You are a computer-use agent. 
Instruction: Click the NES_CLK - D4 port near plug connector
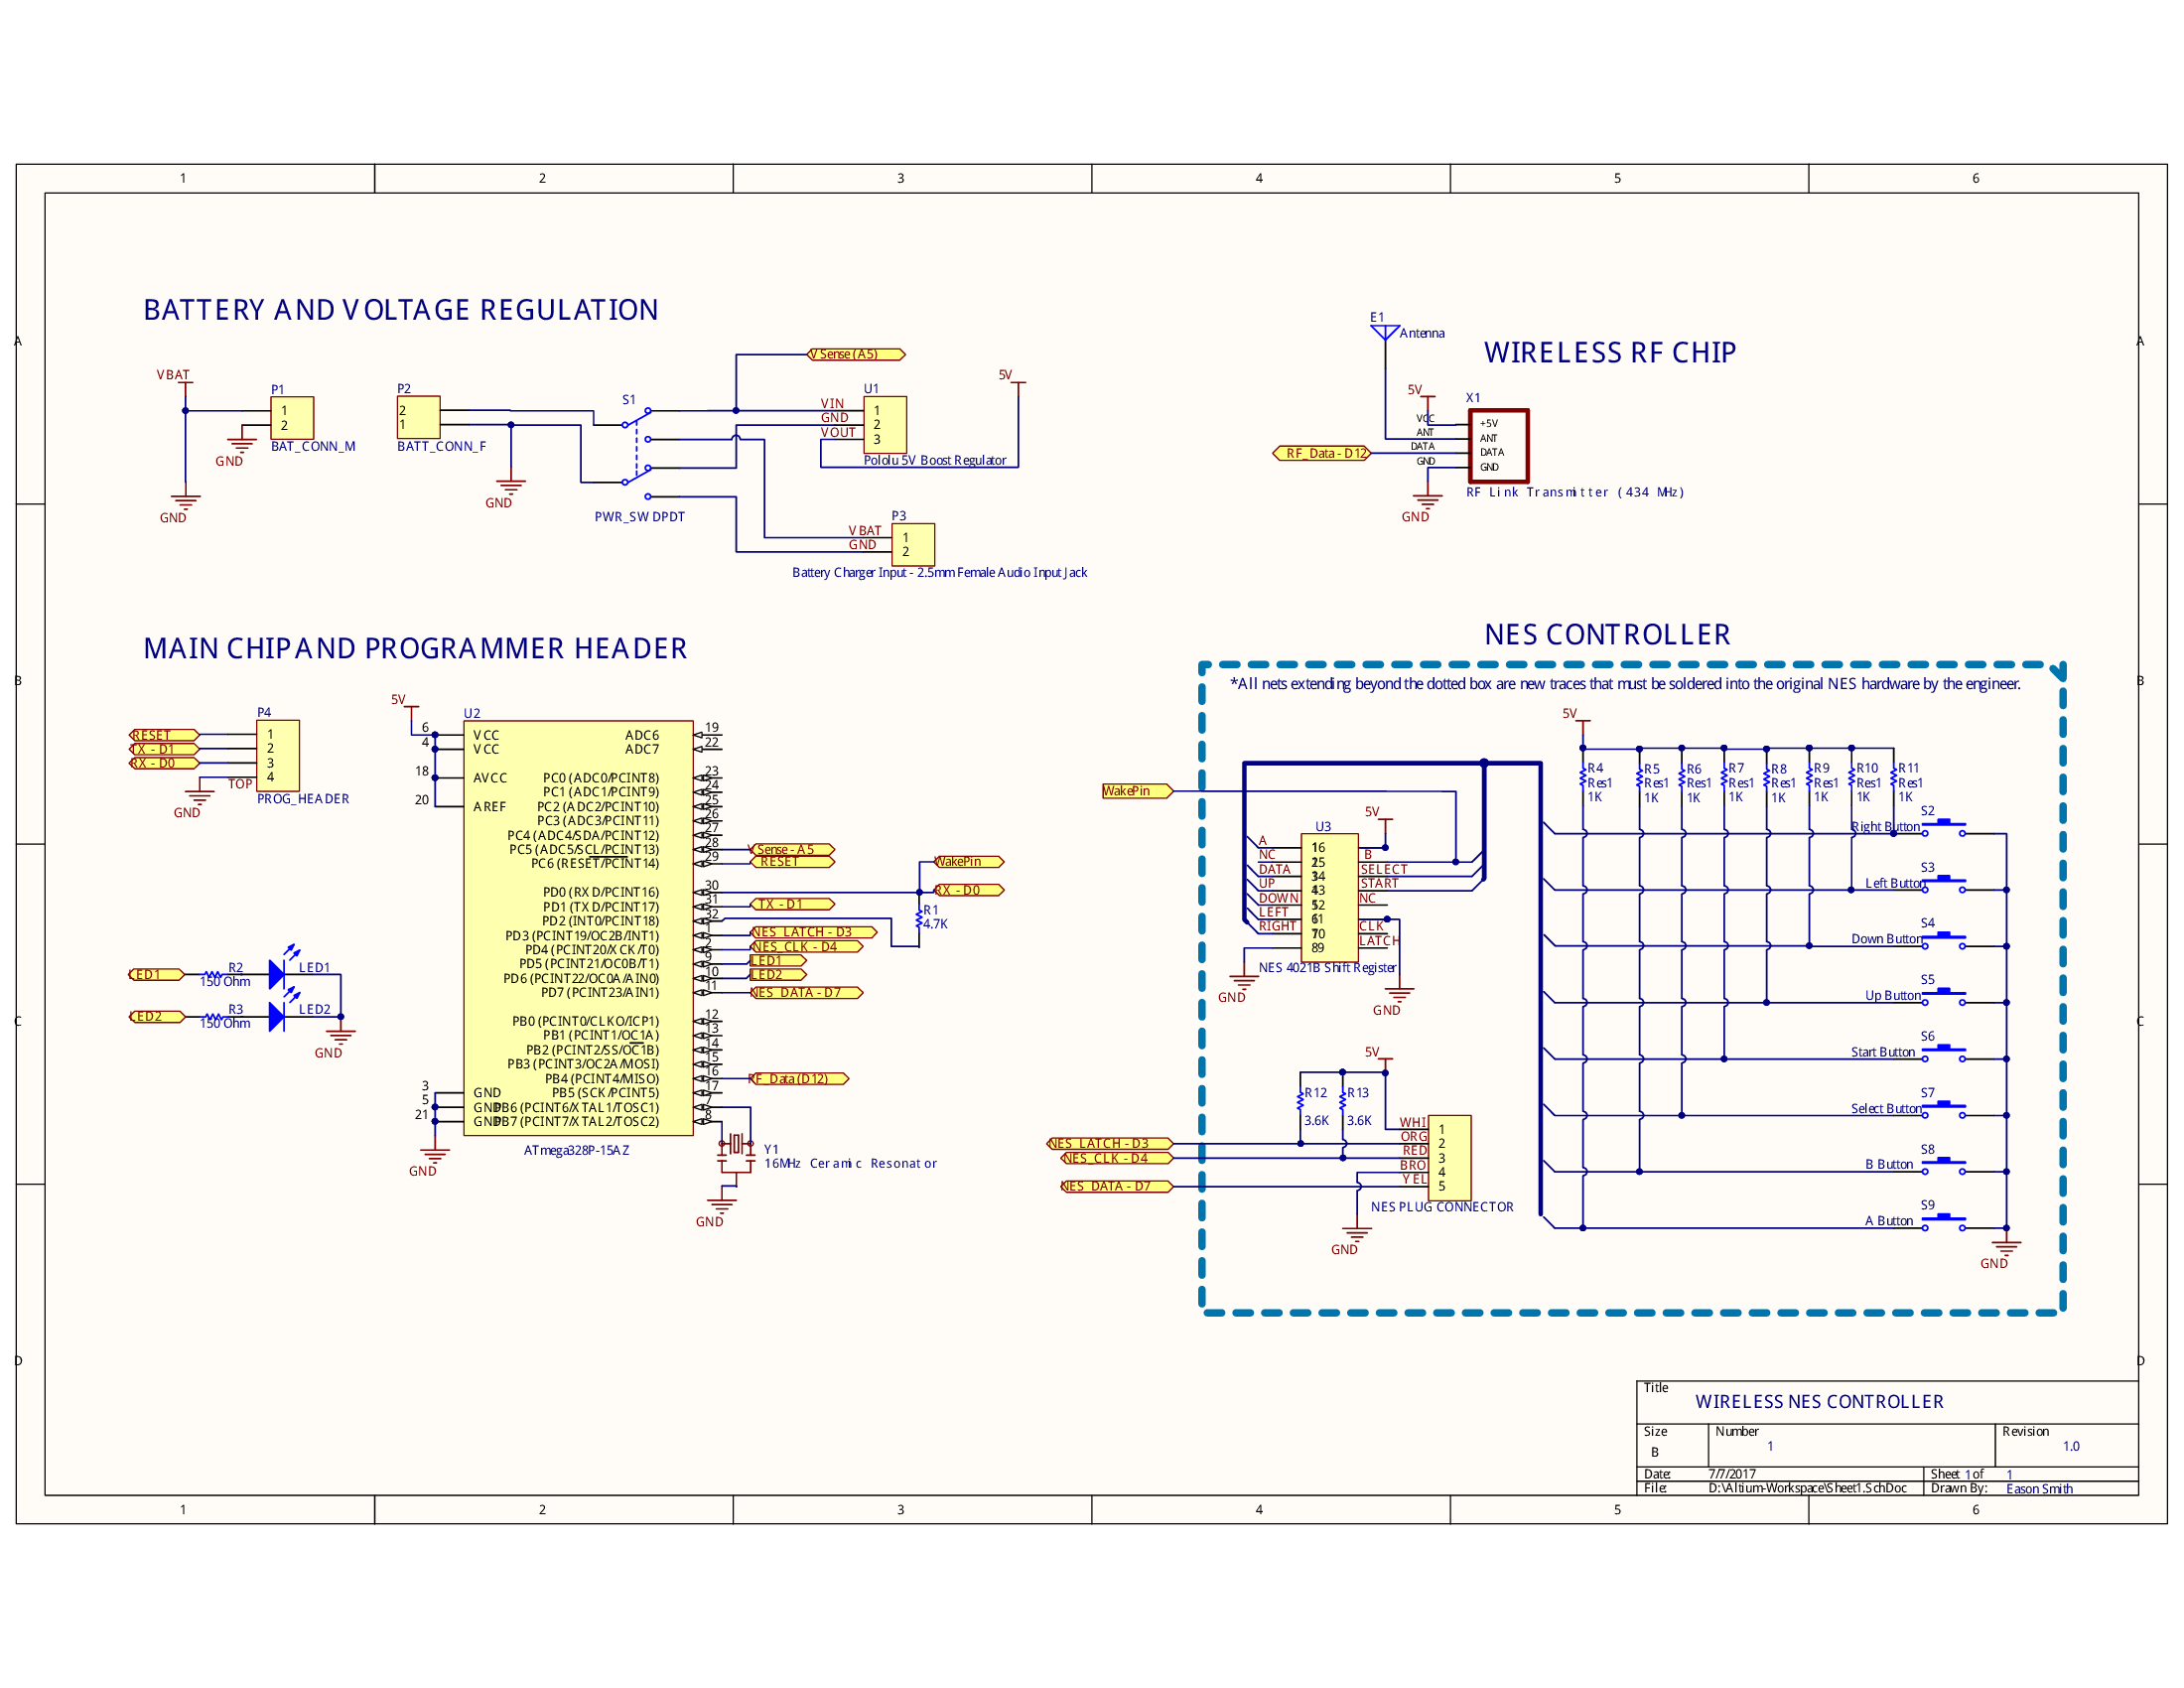tap(1117, 1158)
